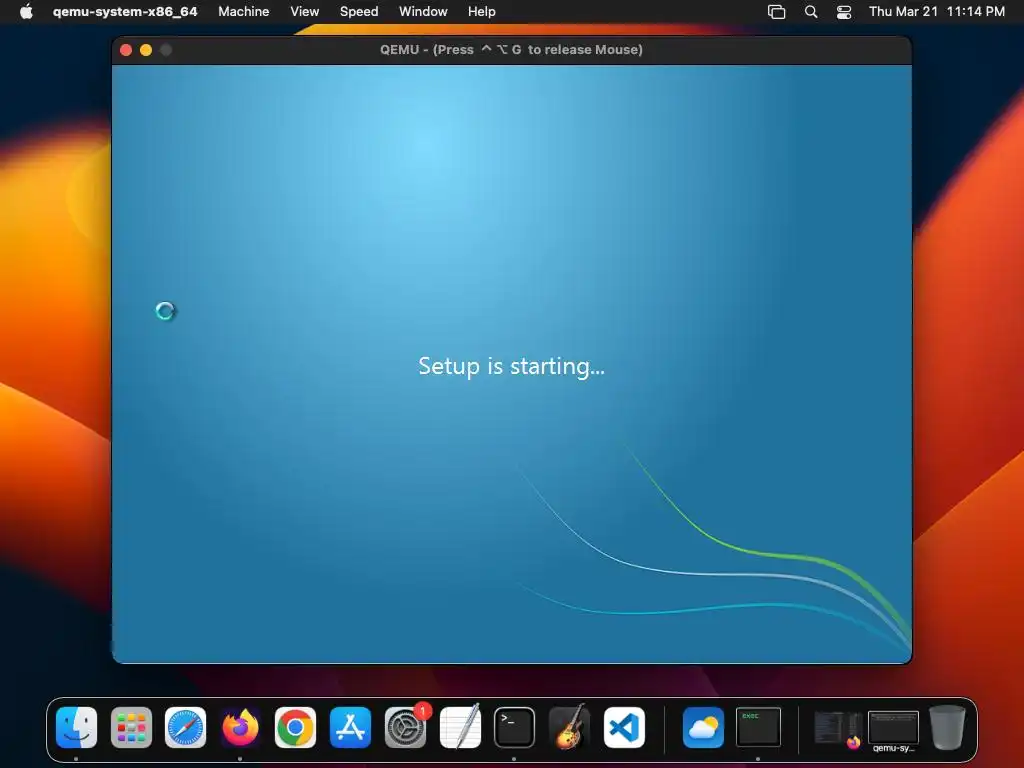
Task: Open GarageBand guitar icon in Dock
Action: click(x=569, y=727)
